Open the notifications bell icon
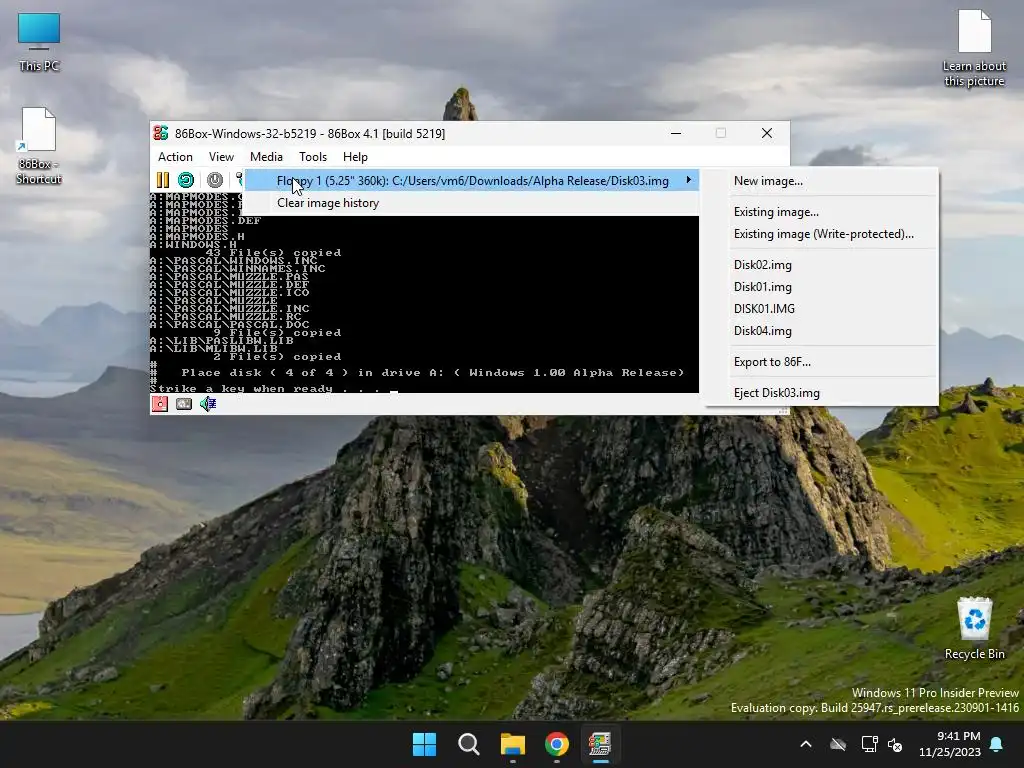1024x768 pixels. (x=997, y=744)
